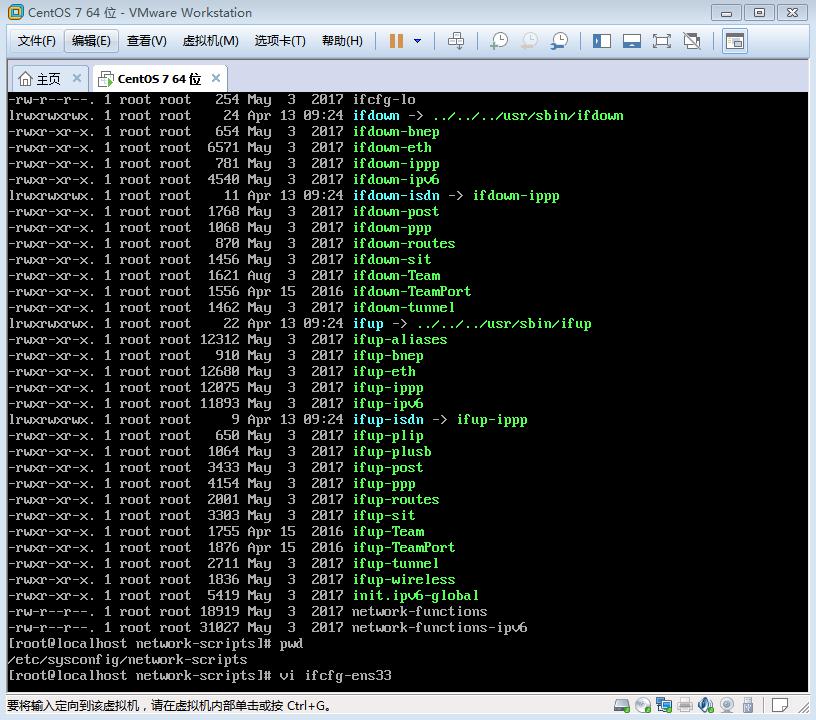
Task: Open the 编辑(E) menu
Action: (91, 41)
